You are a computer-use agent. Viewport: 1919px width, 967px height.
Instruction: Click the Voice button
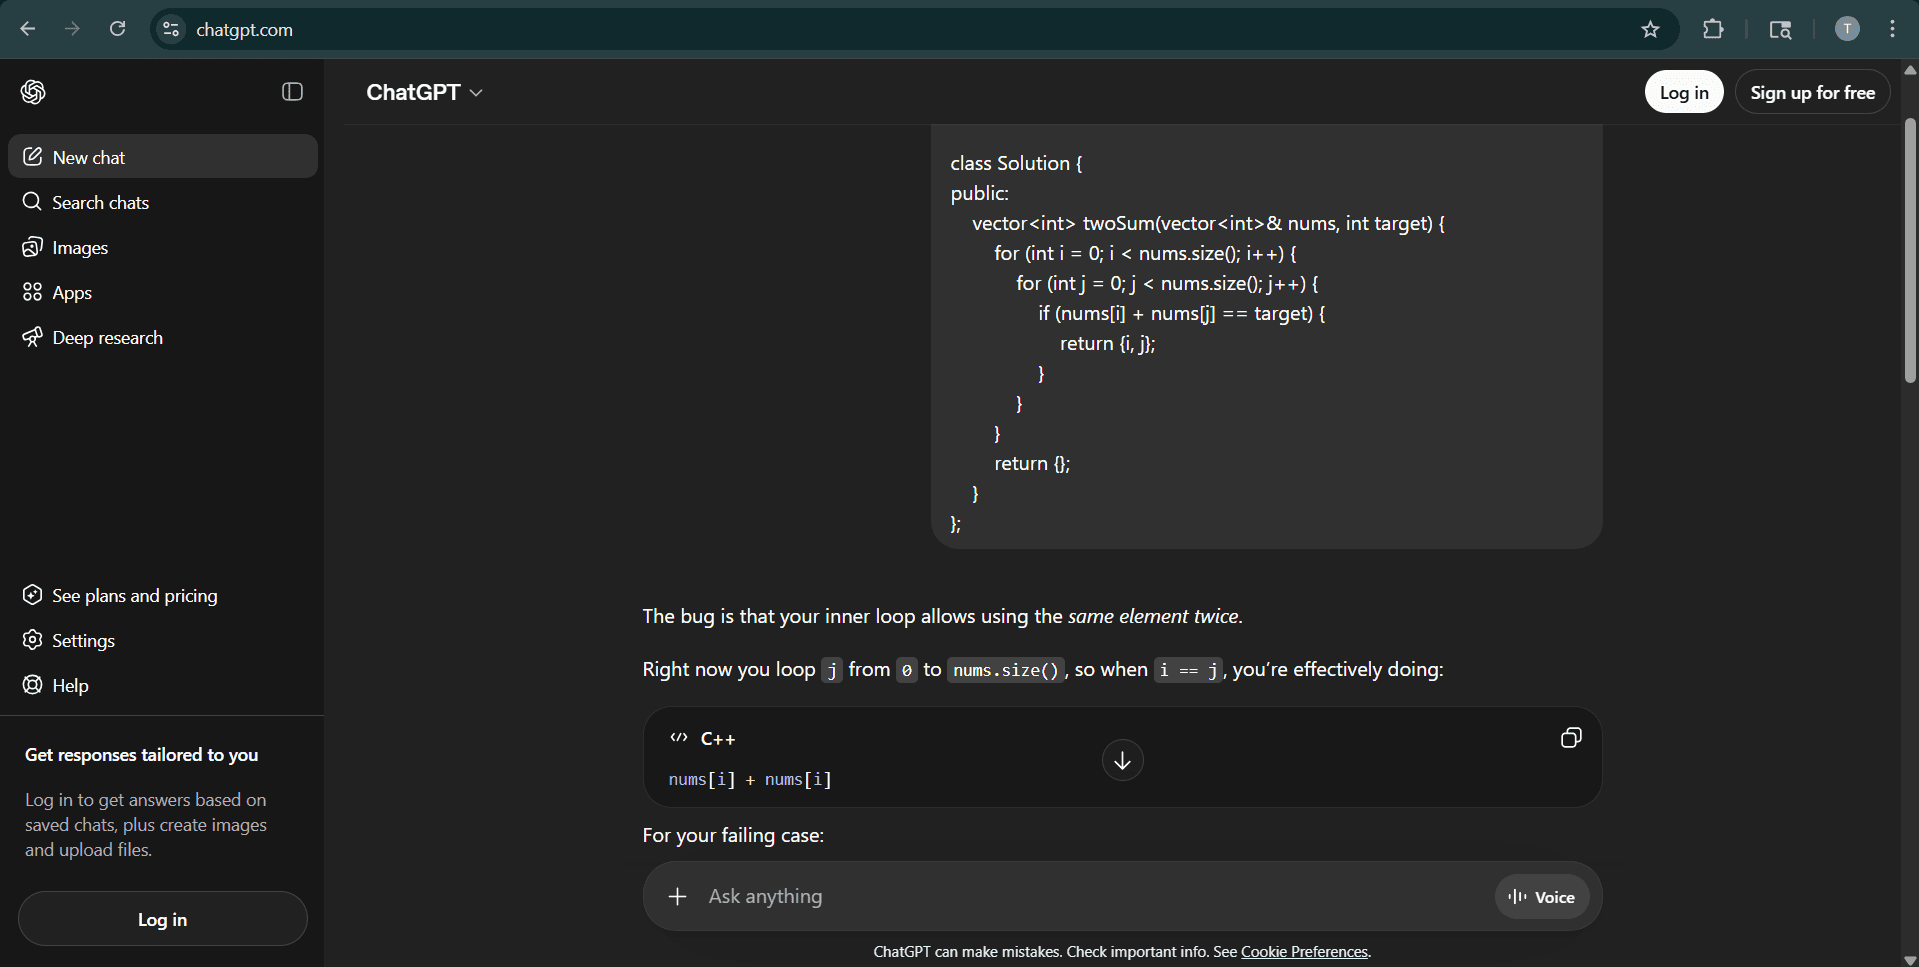1541,897
